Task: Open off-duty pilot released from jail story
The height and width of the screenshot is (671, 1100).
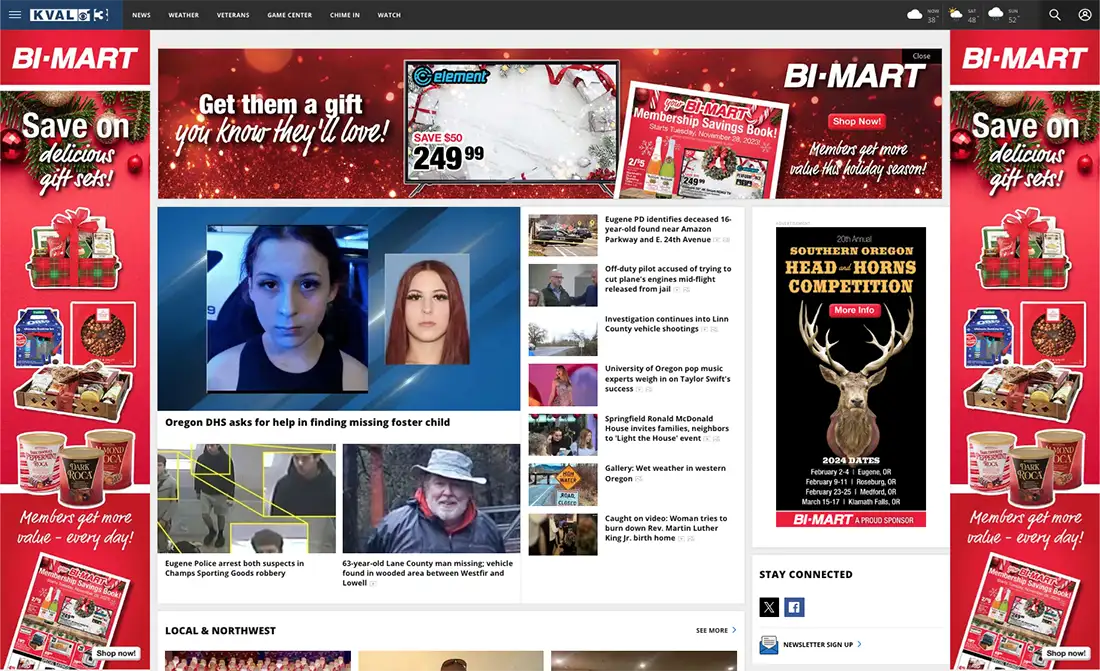Action: [x=668, y=279]
